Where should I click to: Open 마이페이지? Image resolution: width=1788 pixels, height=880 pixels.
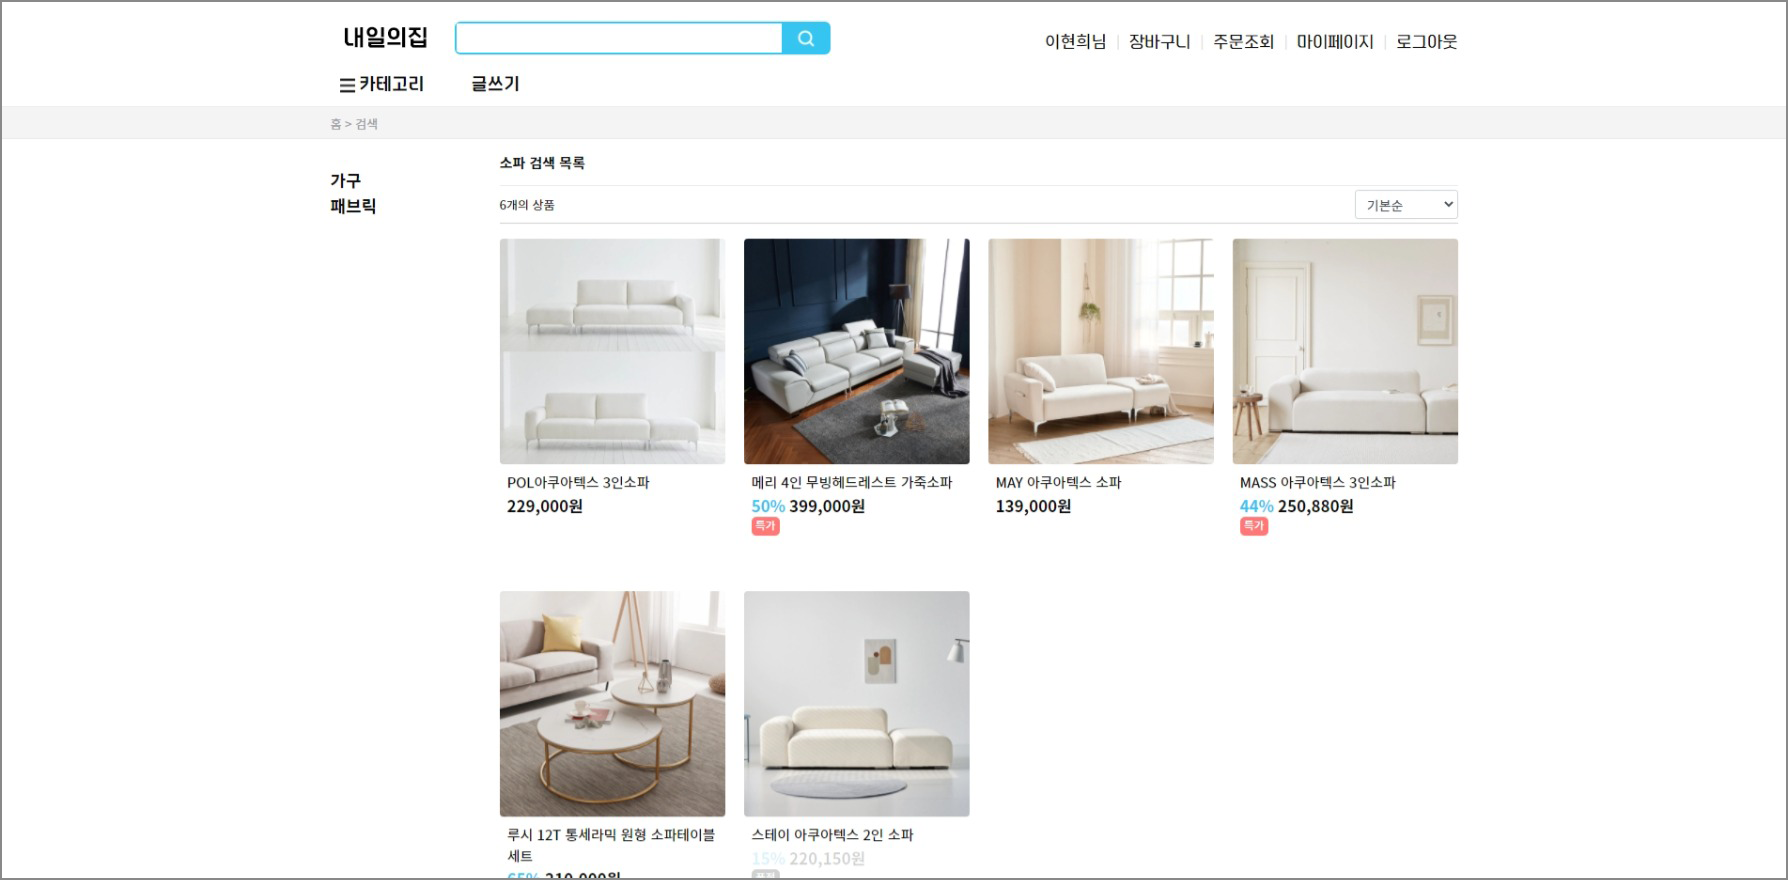(1335, 42)
